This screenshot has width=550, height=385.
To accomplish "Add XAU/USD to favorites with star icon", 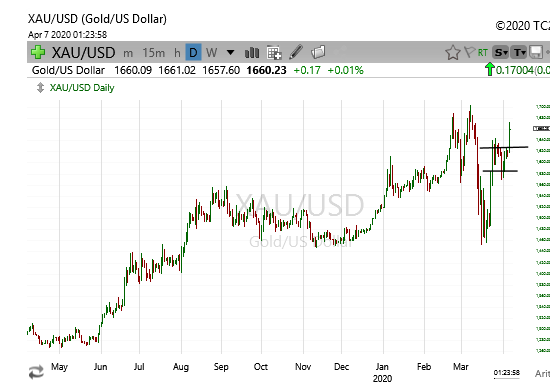I will [x=452, y=53].
